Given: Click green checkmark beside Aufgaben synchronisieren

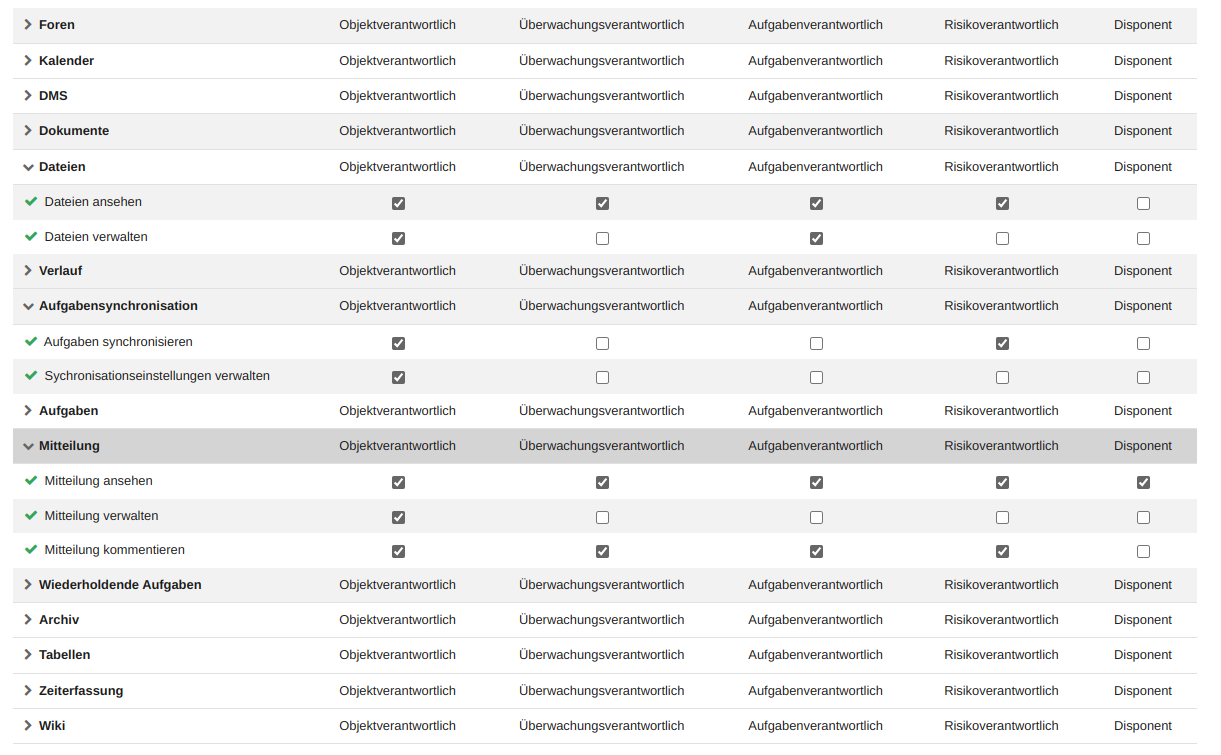Looking at the screenshot, I should (31, 342).
